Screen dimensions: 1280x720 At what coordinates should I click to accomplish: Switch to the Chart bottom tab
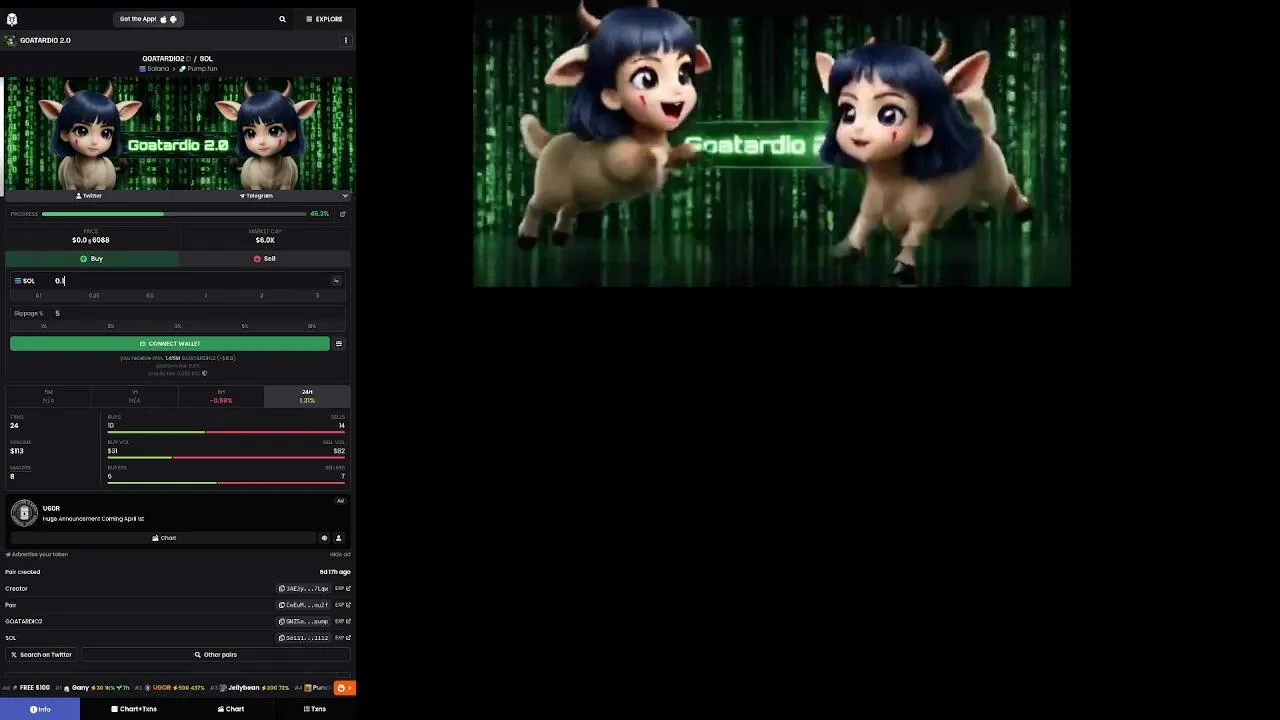tap(231, 709)
